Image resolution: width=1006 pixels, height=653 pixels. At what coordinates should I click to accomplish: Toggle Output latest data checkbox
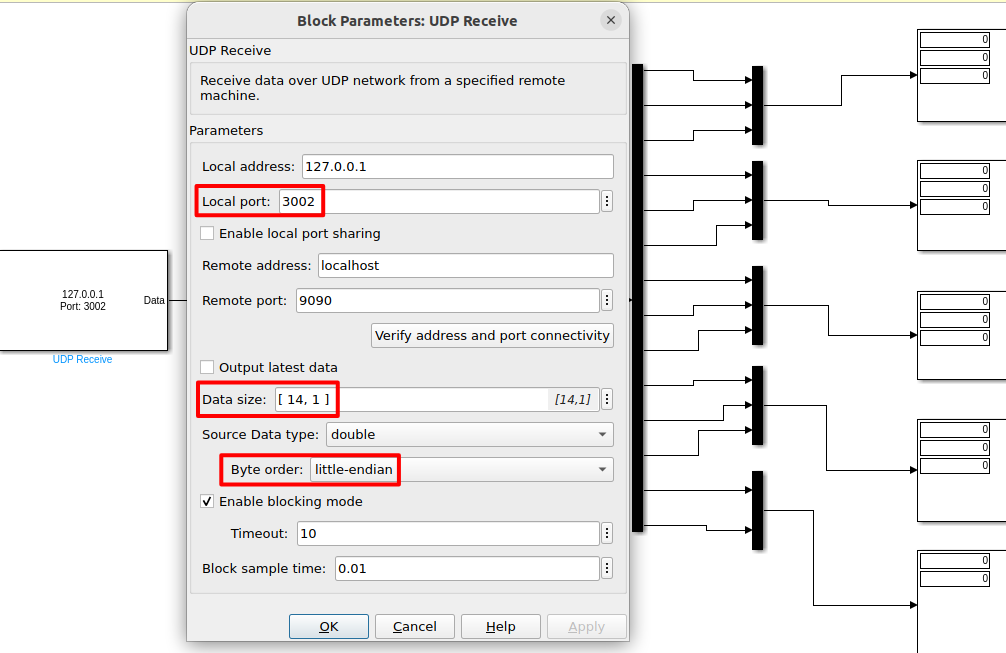[x=207, y=367]
